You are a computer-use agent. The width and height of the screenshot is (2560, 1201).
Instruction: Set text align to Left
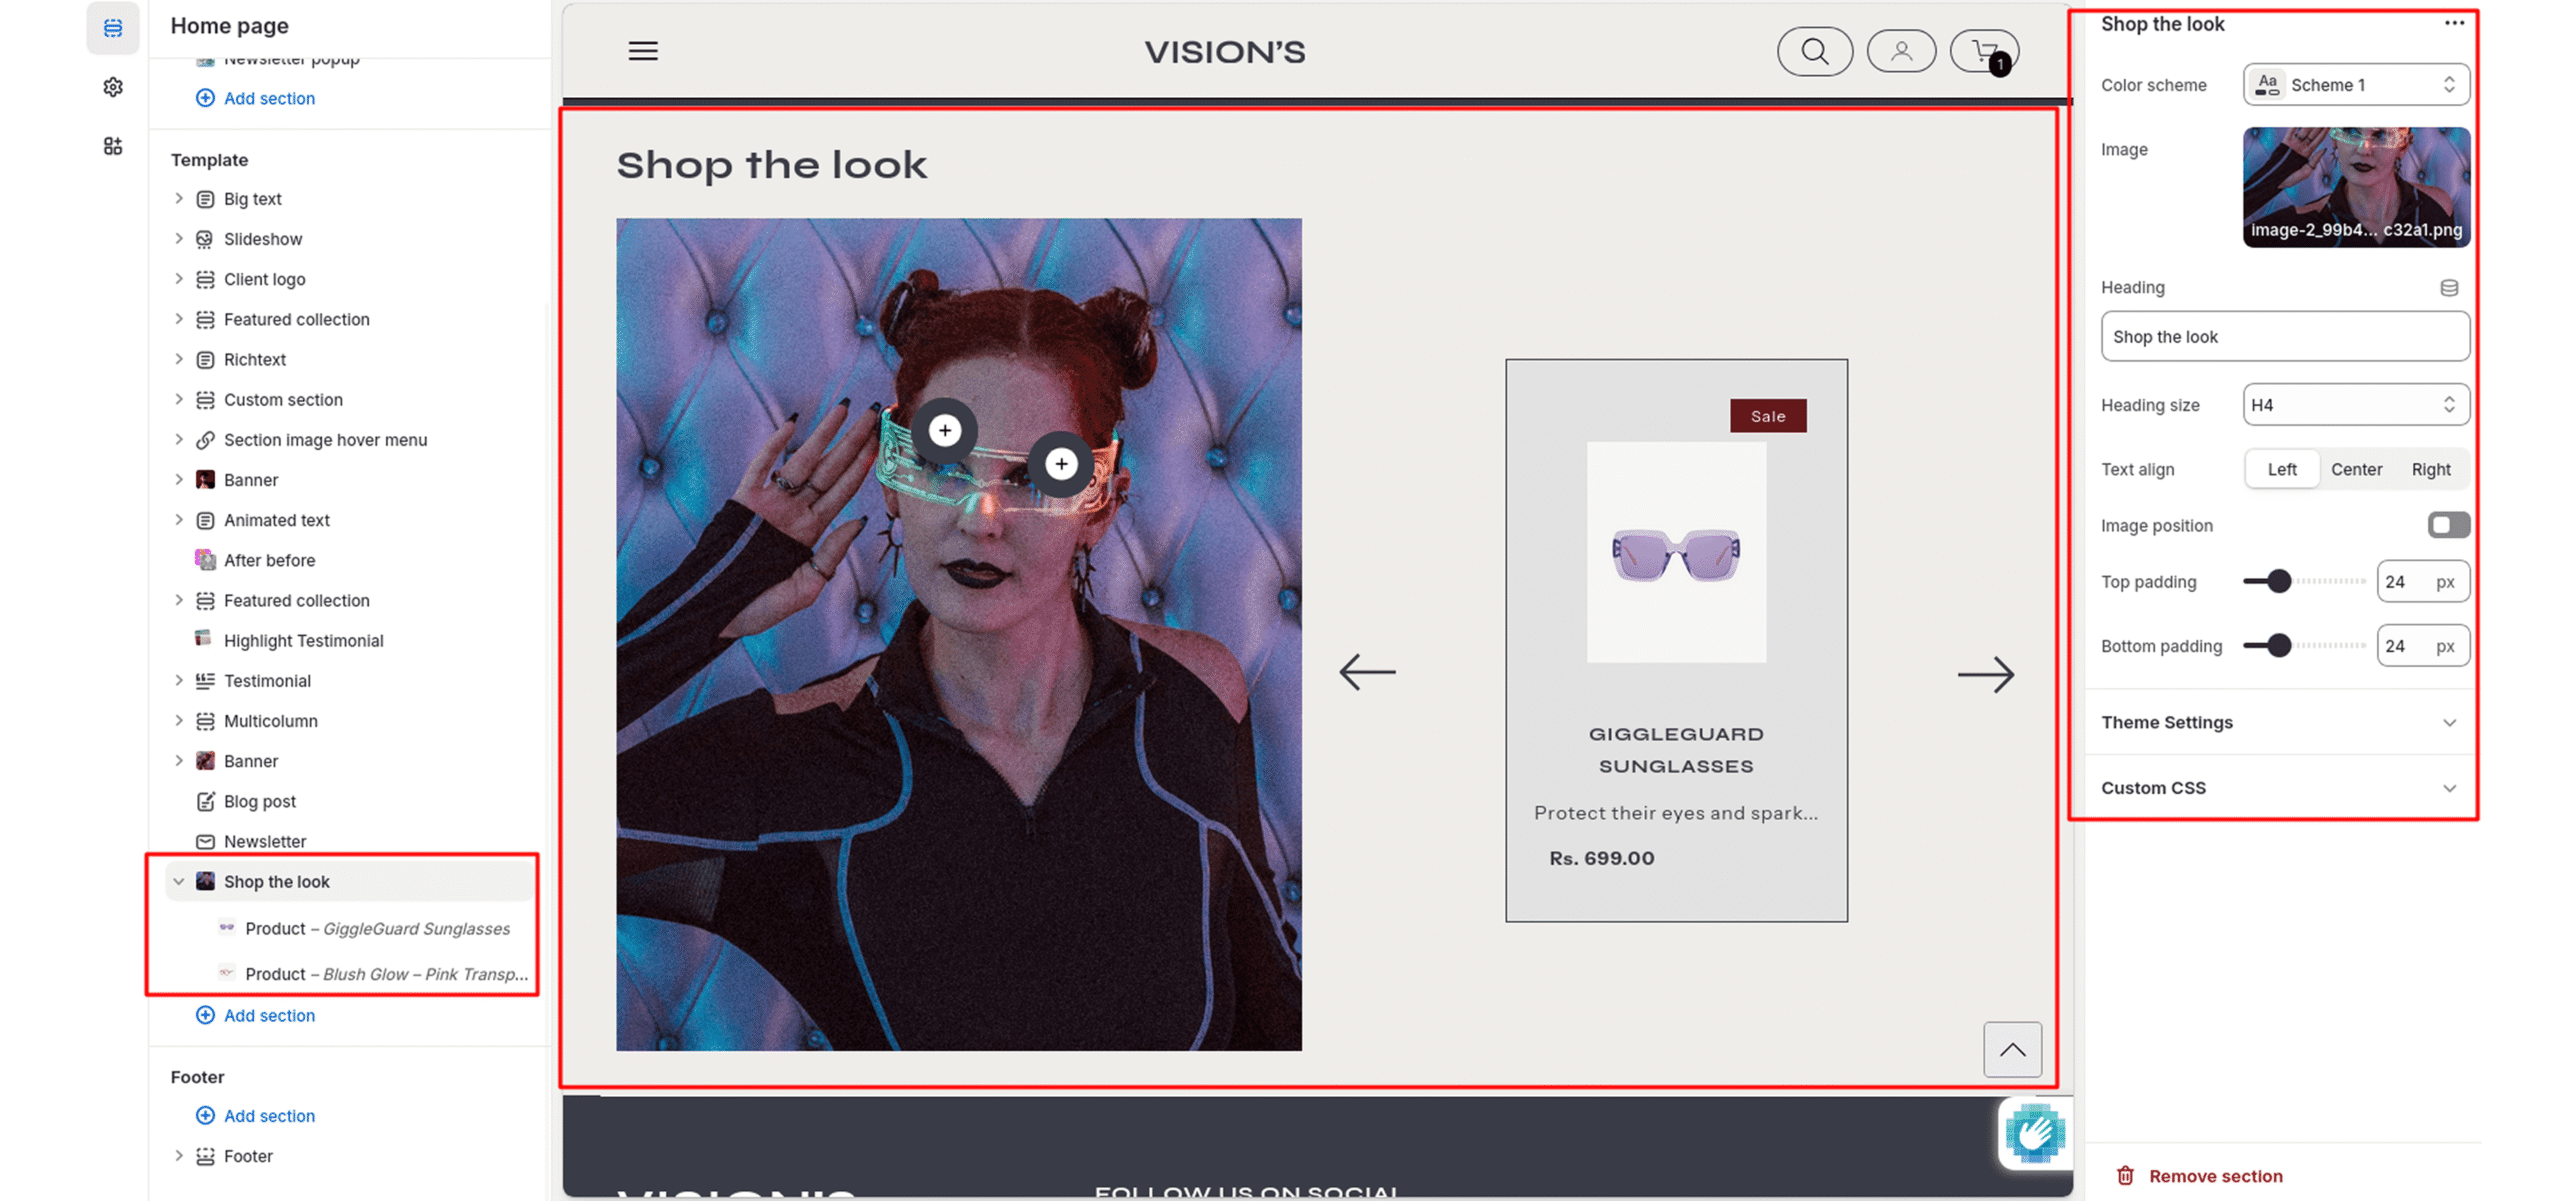coord(2281,469)
